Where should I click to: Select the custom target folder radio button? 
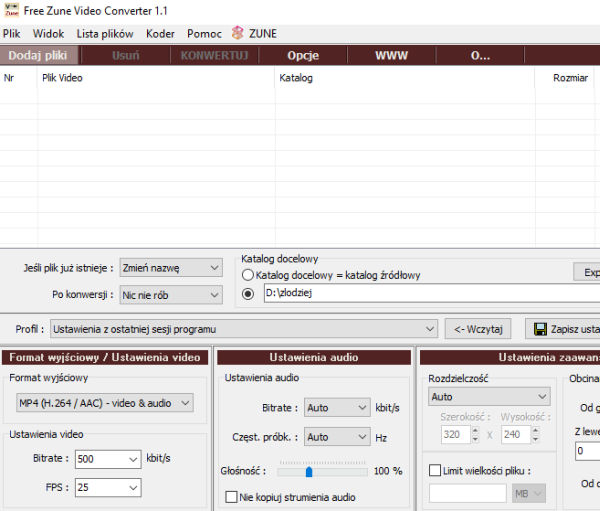coord(248,294)
